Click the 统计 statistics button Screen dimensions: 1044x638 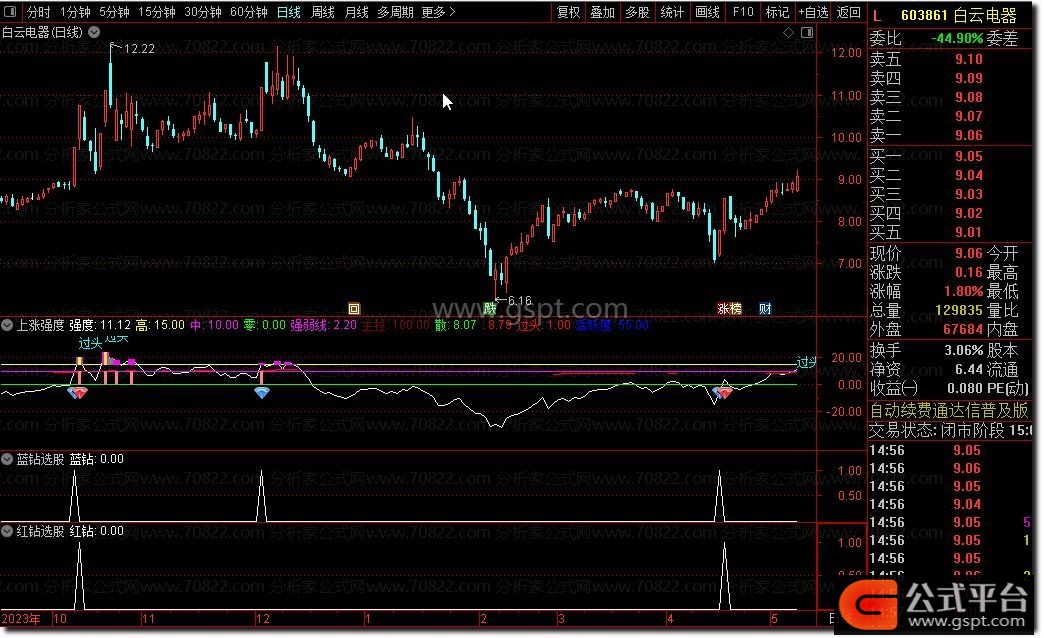coord(672,12)
